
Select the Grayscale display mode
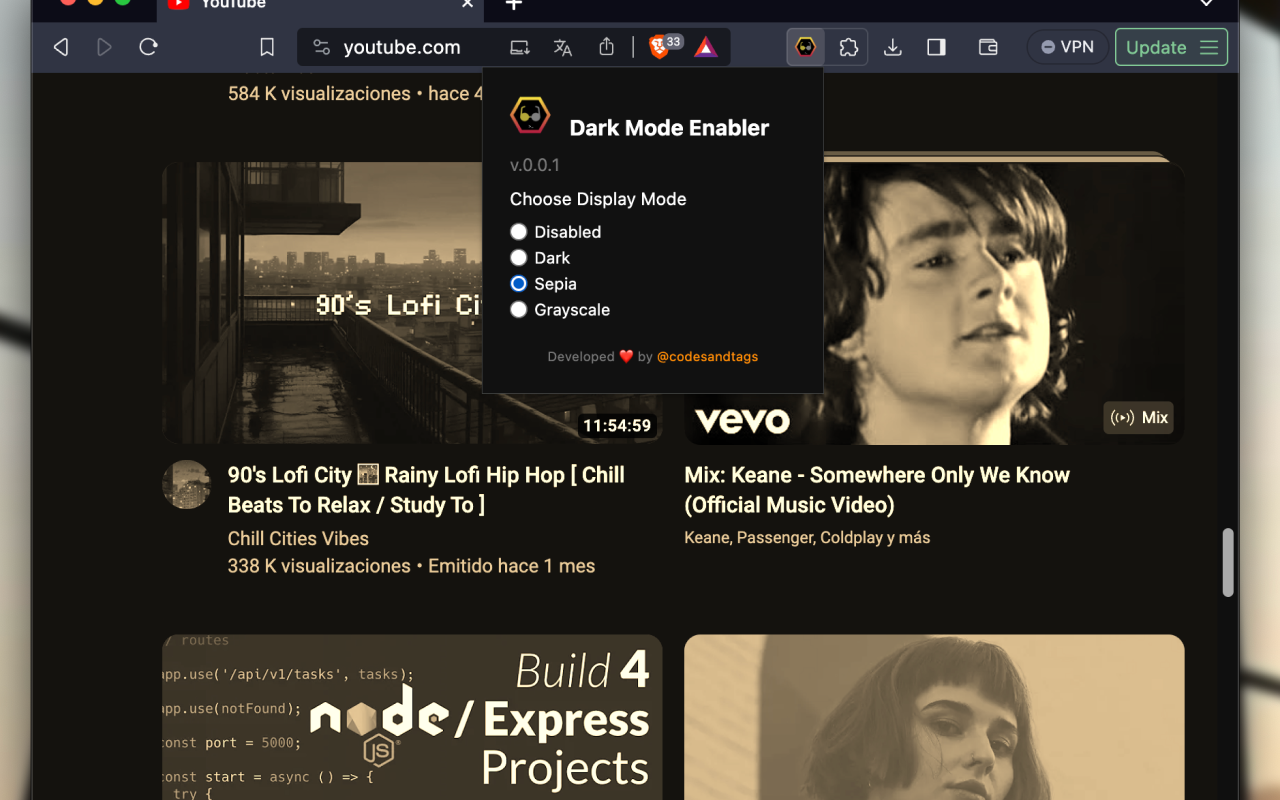(518, 310)
